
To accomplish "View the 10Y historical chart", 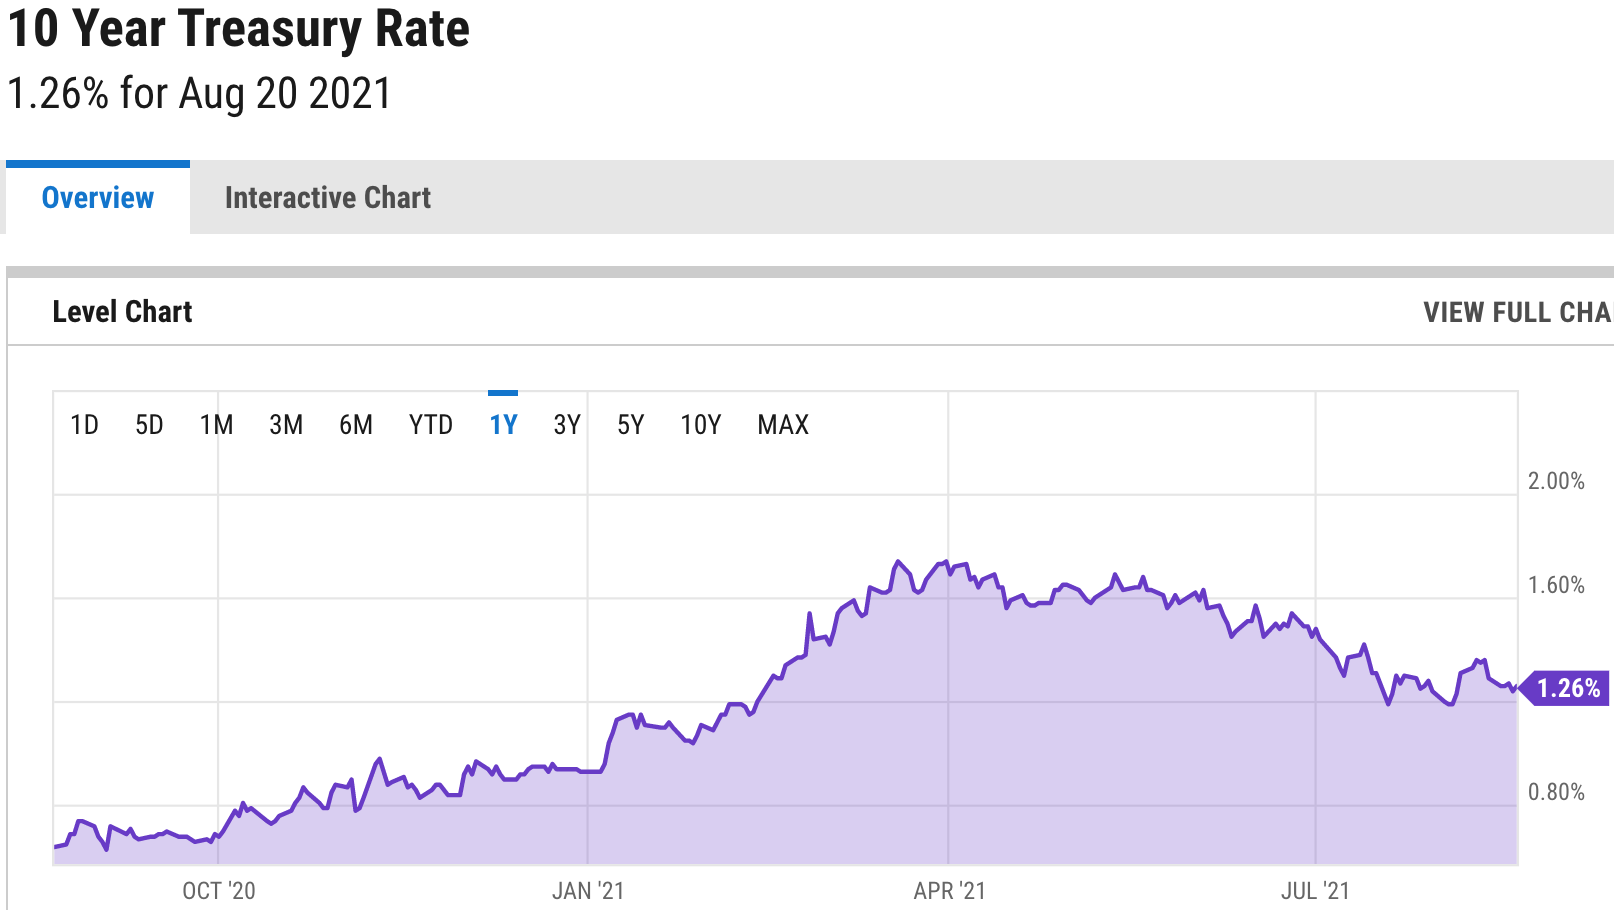I will 700,424.
